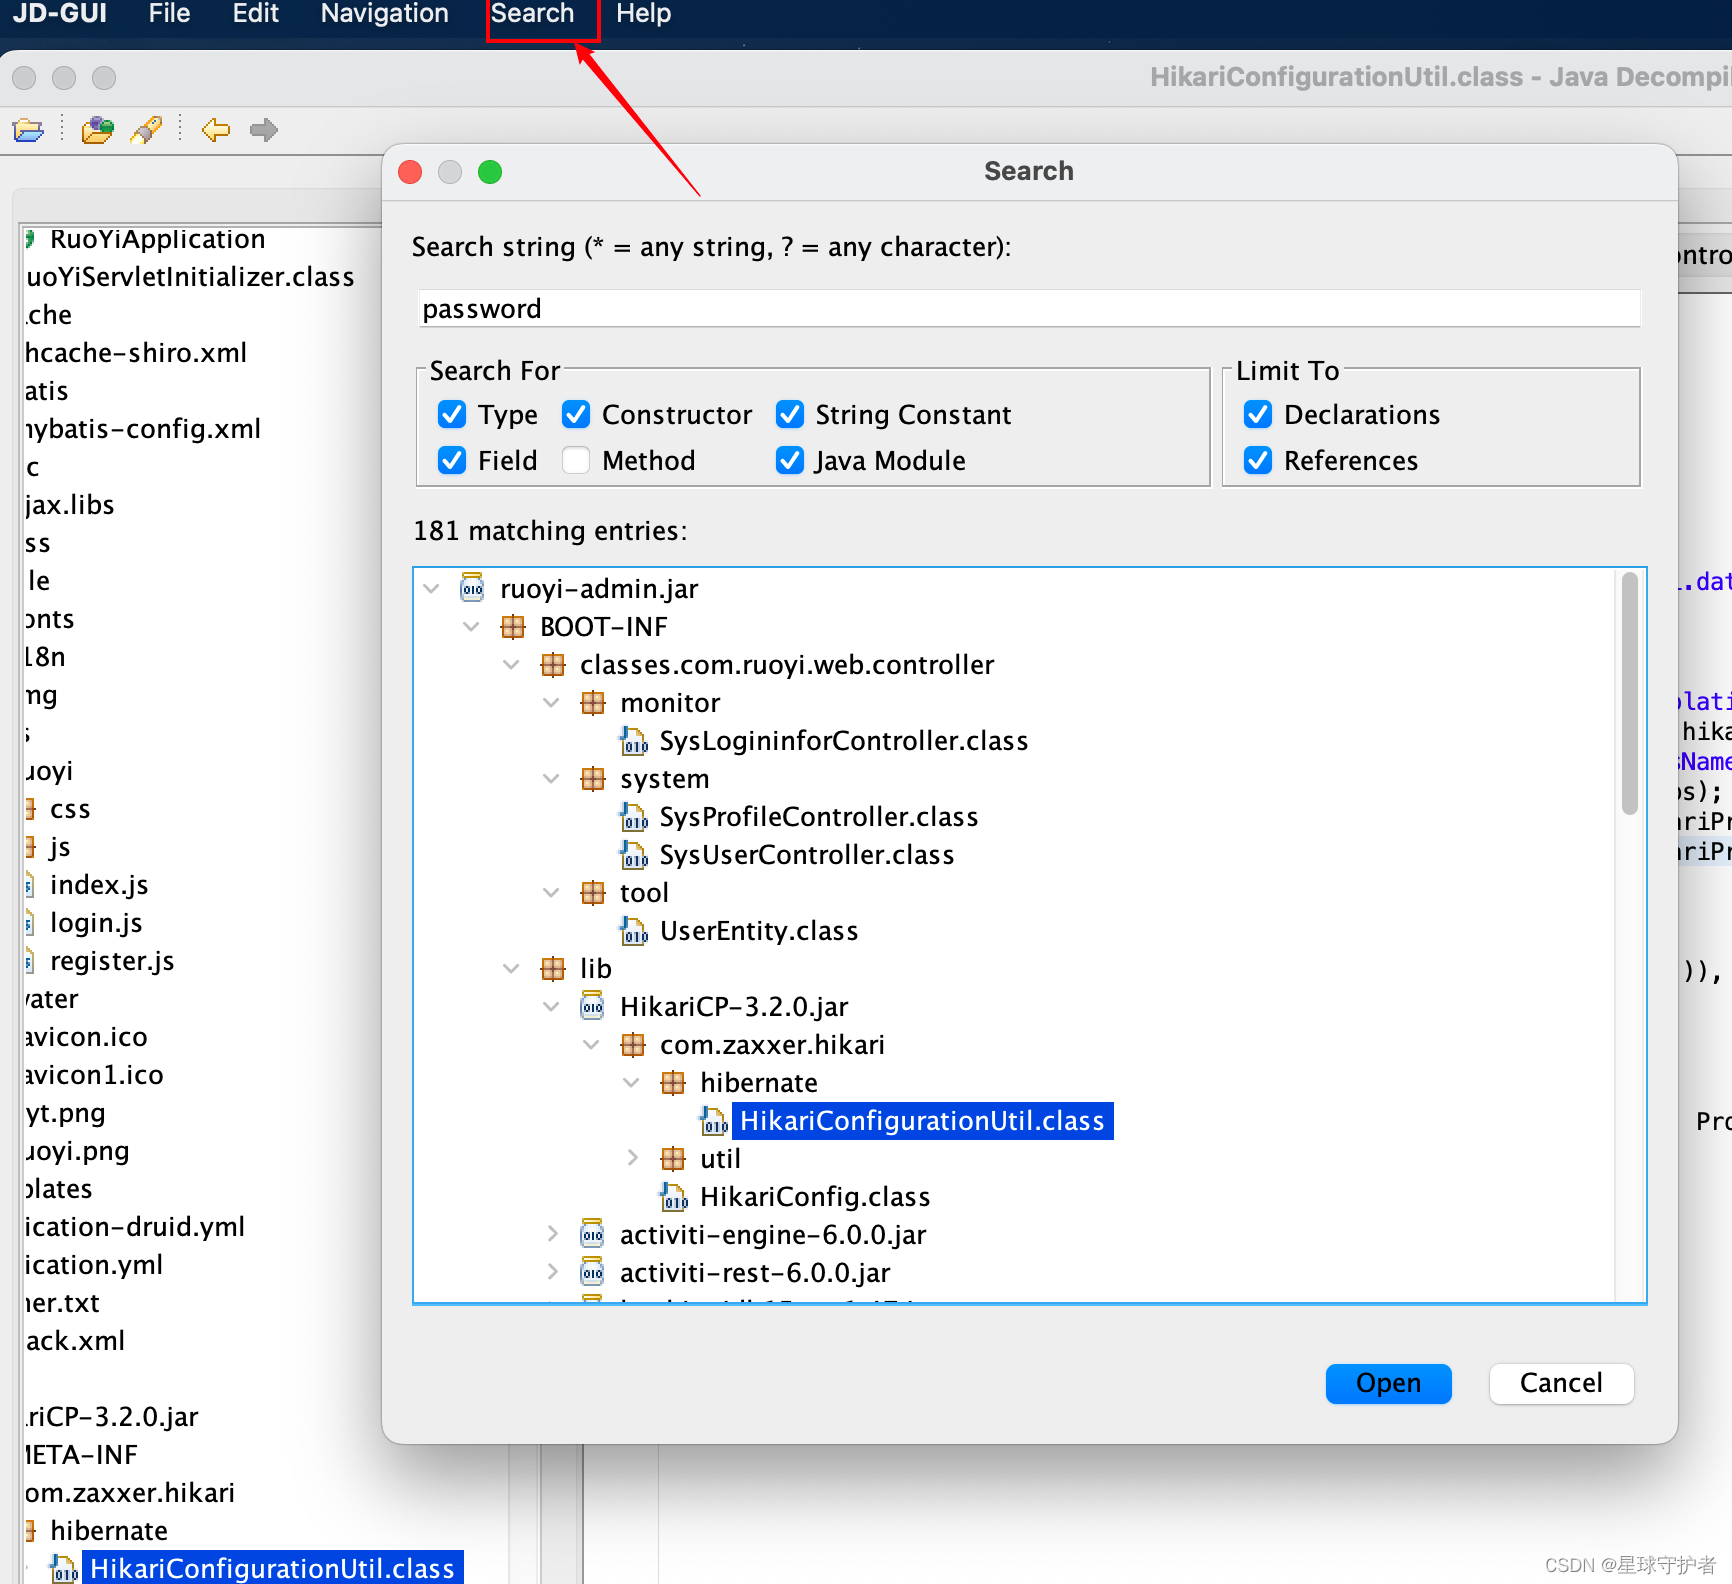Click HikariConfigurationUtil.class icon in main window tree
Screen dimensions: 1732x1584
click(63, 1569)
